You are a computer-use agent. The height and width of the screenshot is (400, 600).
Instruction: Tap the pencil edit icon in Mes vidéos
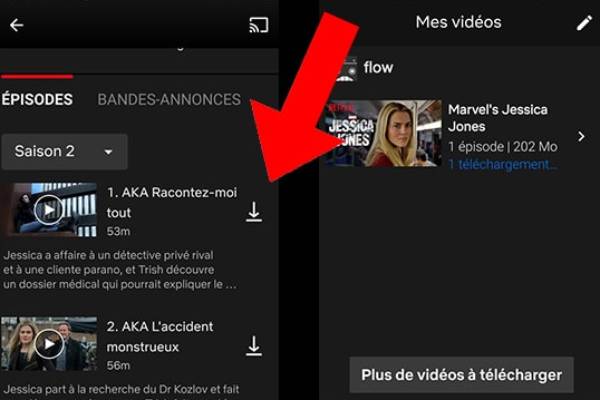point(584,23)
